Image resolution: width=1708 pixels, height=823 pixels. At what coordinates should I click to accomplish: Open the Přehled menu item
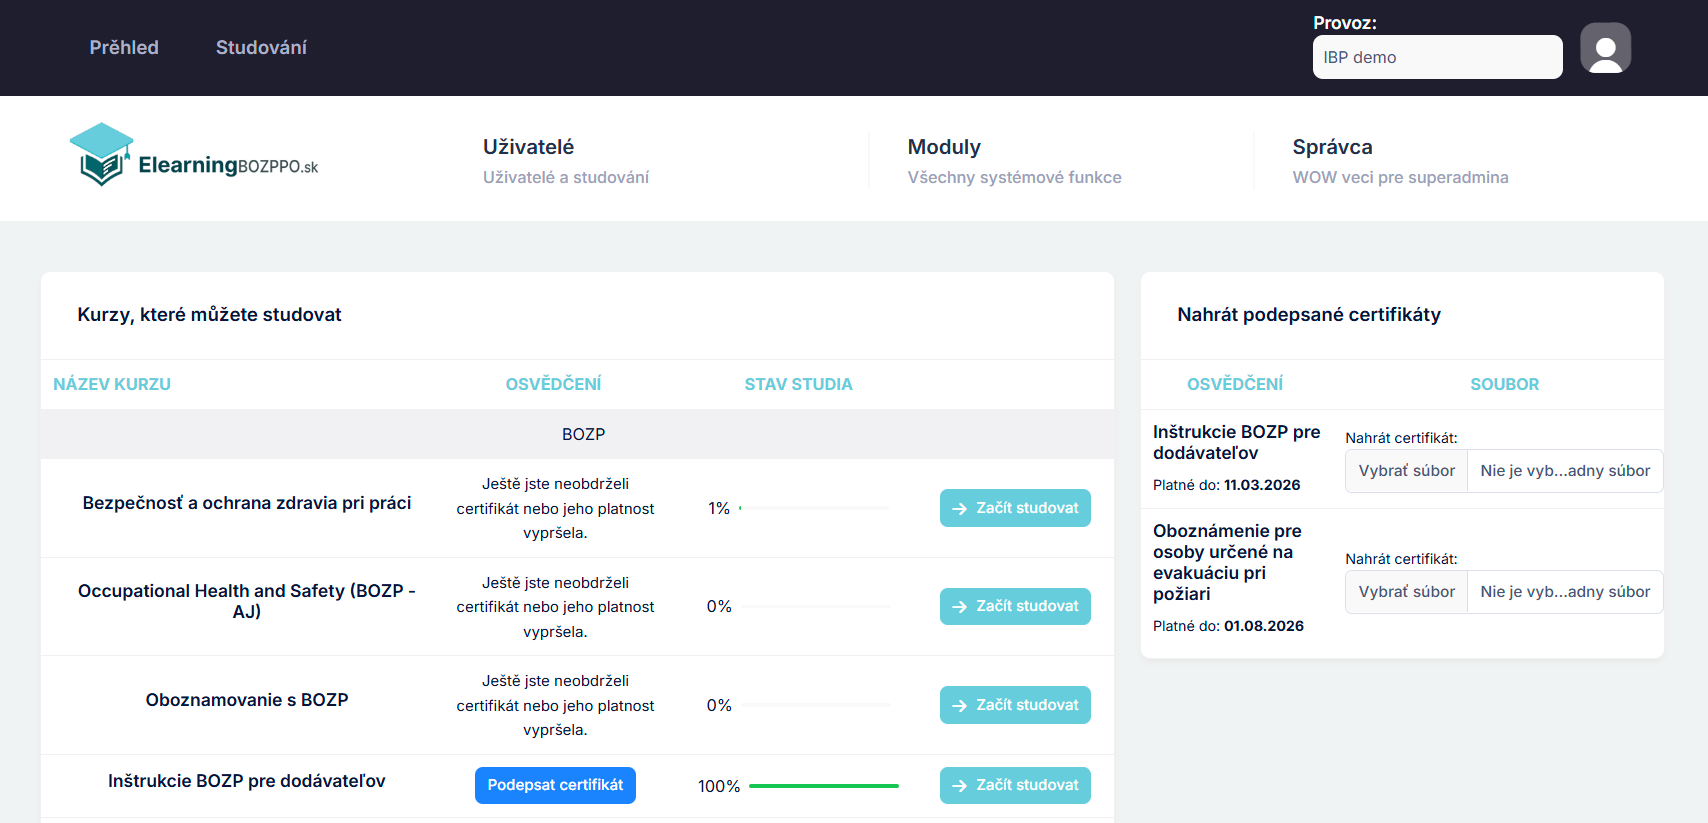(124, 48)
